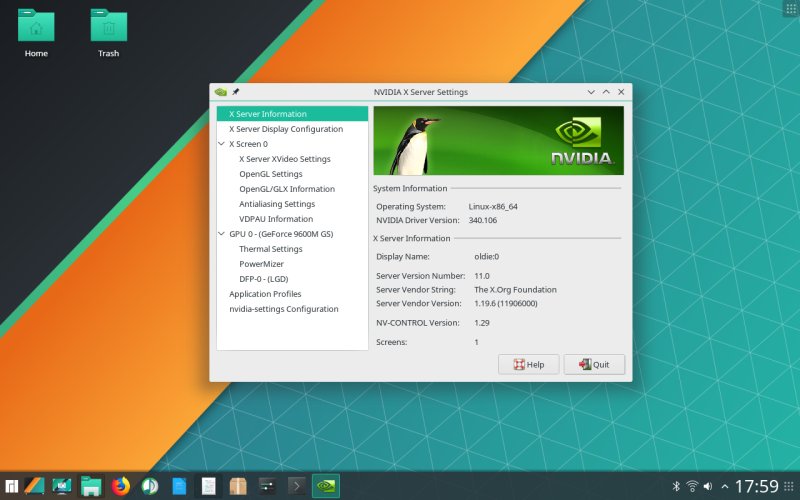Click the NVIDIA window menu icon in titlebar
This screenshot has width=800, height=500.
[x=220, y=92]
